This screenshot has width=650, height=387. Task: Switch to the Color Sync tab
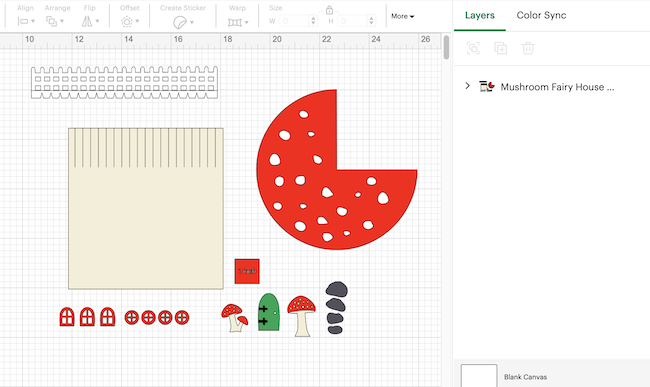541,15
